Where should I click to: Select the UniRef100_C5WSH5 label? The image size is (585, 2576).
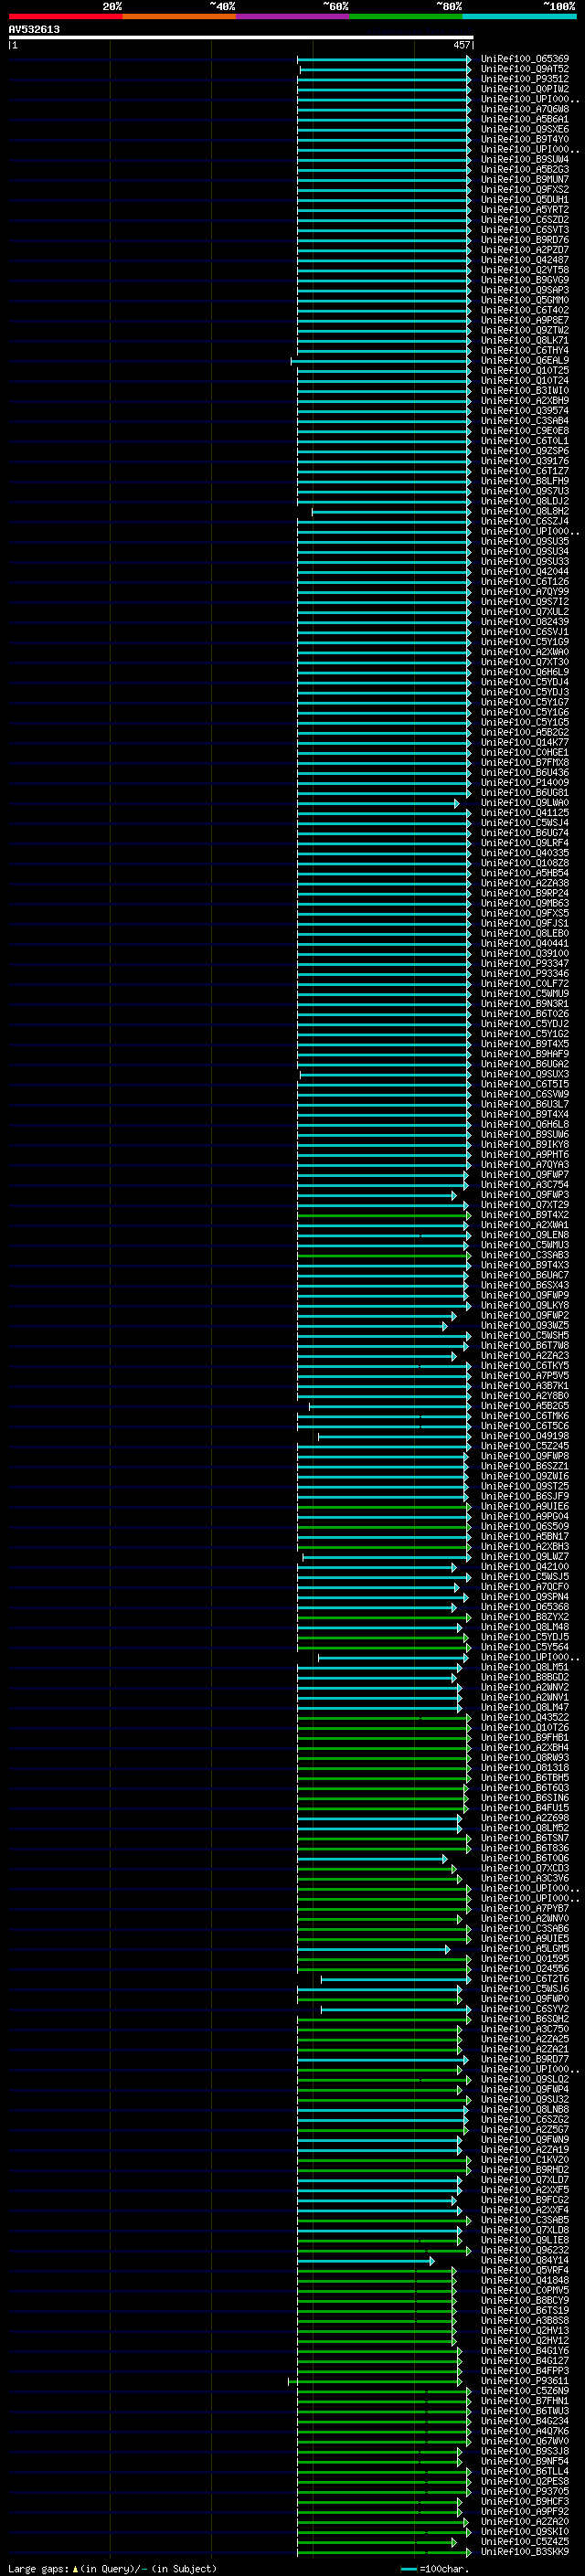pyautogui.click(x=525, y=1335)
